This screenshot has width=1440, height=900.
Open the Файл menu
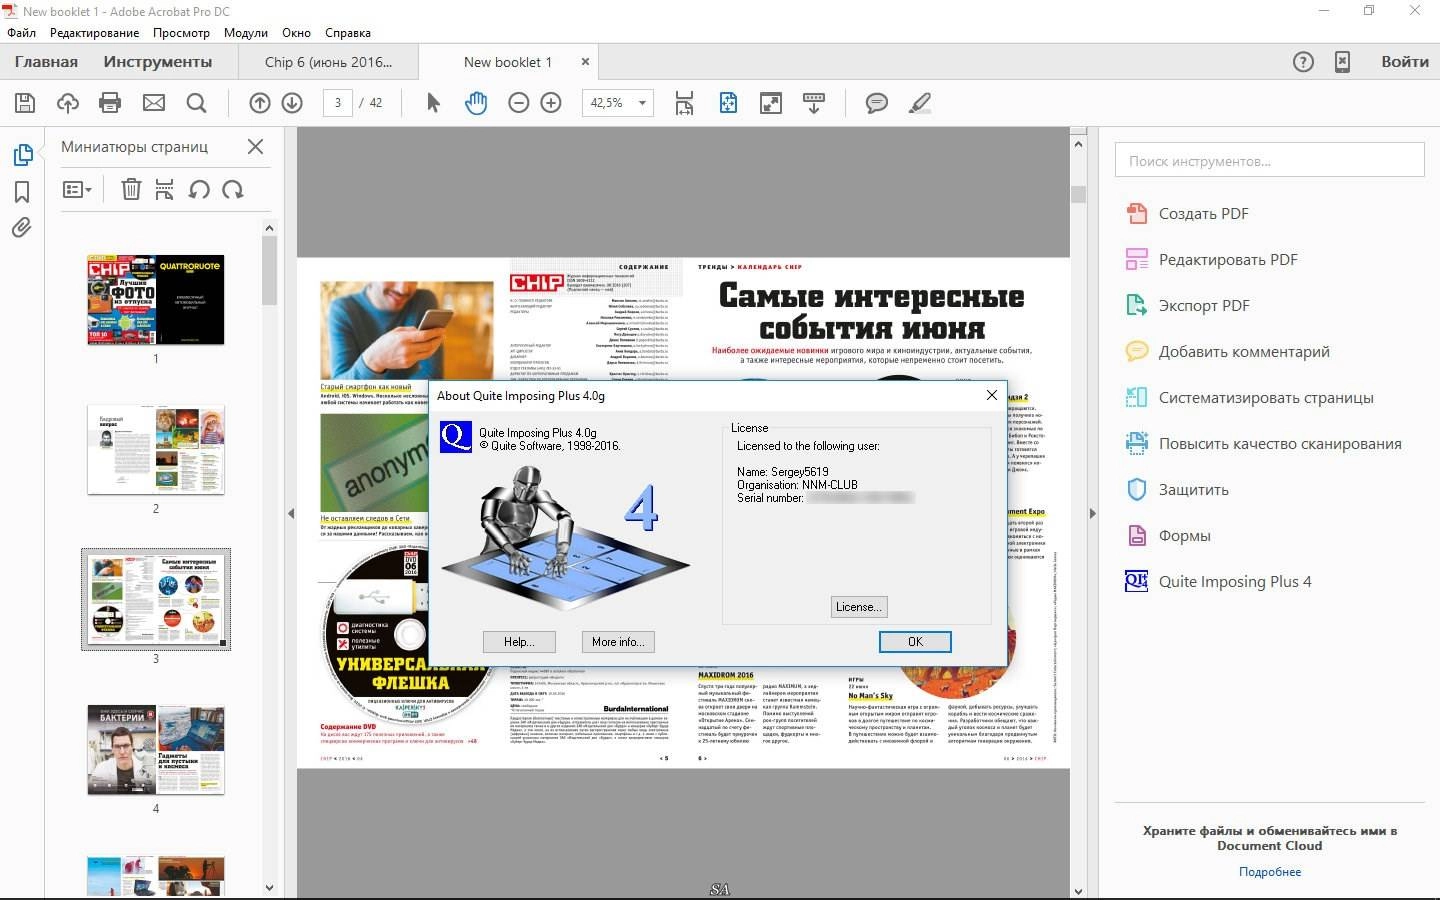[x=22, y=32]
